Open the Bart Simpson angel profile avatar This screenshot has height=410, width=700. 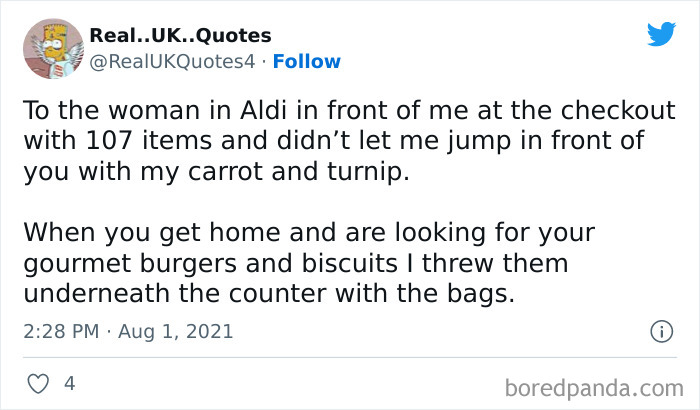coord(53,48)
